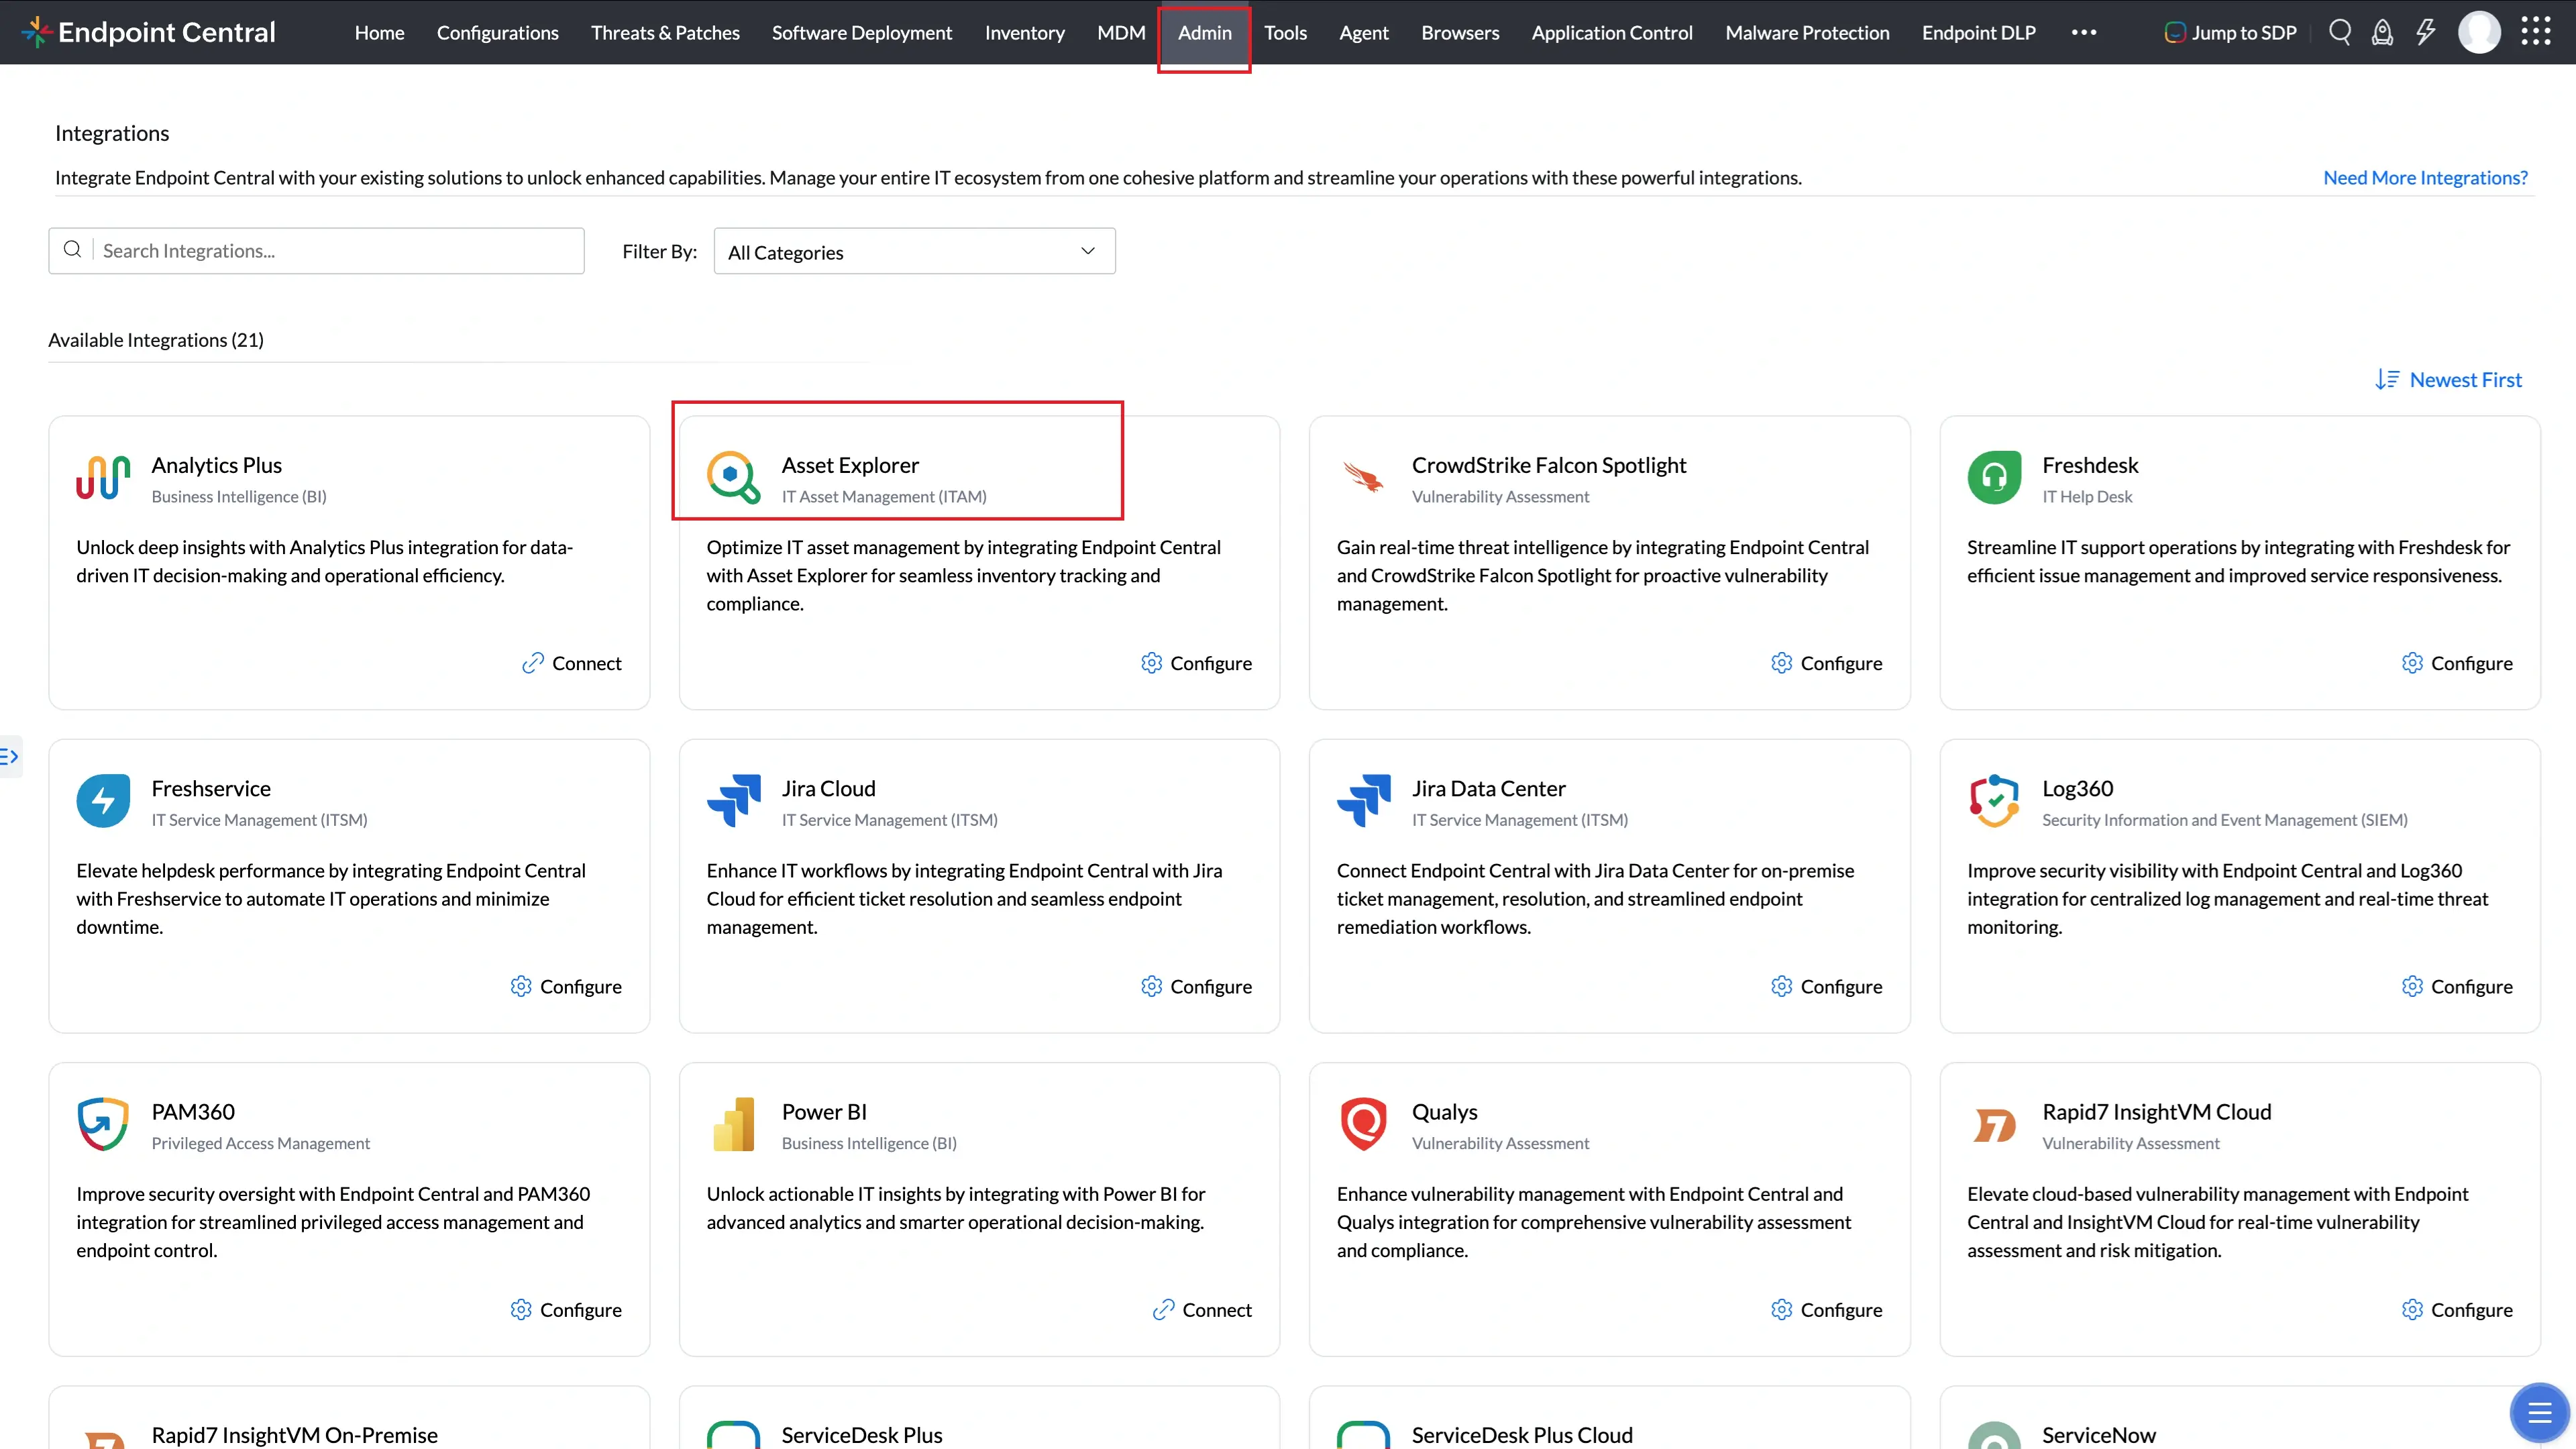Screen dimensions: 2576x1449
Task: Click the Freshdesk headset logo icon
Action: pos(1994,478)
